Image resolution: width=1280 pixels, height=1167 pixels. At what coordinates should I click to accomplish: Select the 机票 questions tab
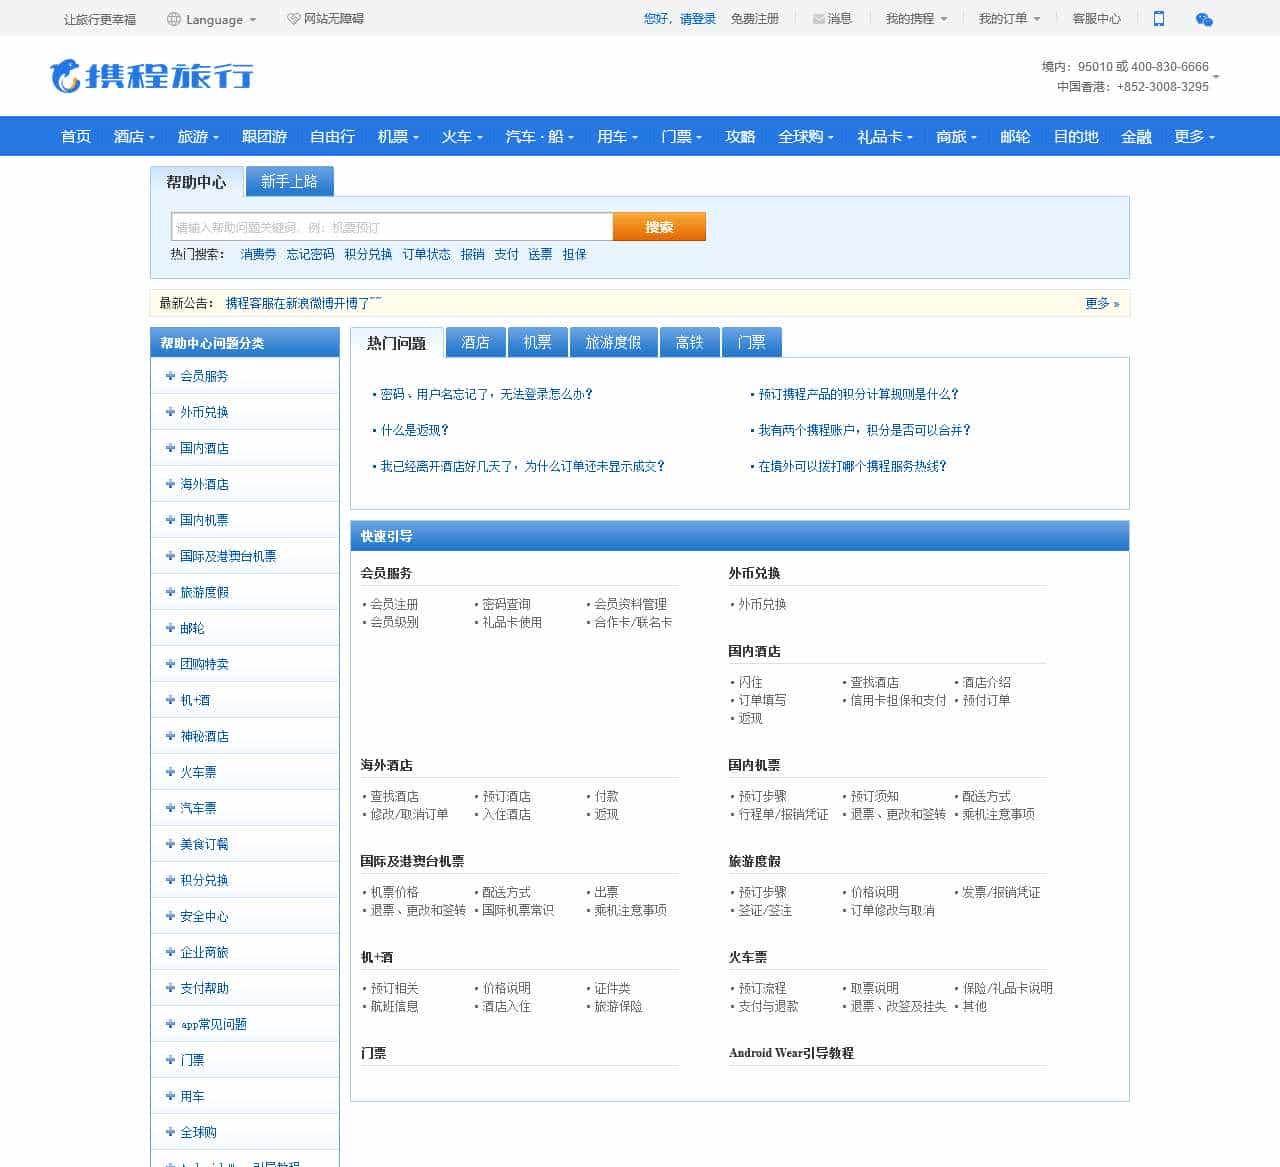(x=537, y=342)
